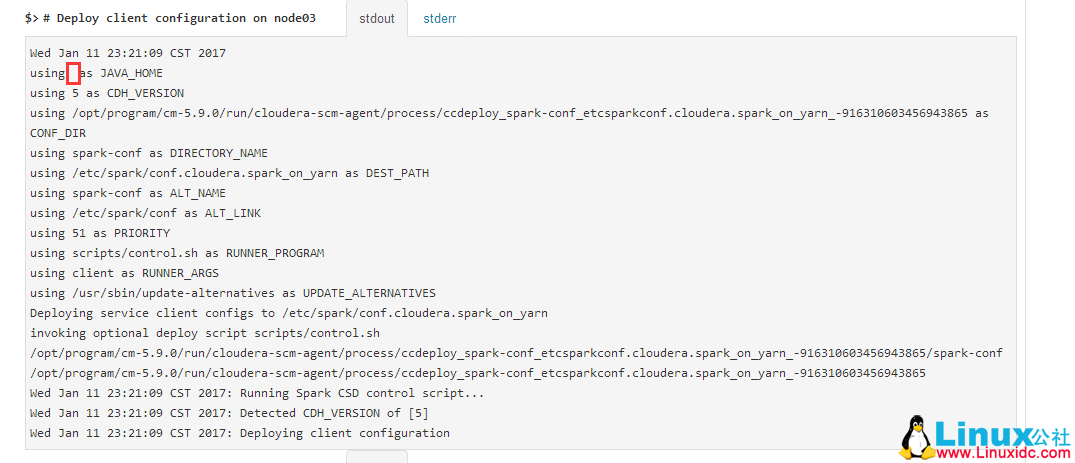
Task: Click the final "Deploying client configuration" log line
Action: tap(240, 433)
